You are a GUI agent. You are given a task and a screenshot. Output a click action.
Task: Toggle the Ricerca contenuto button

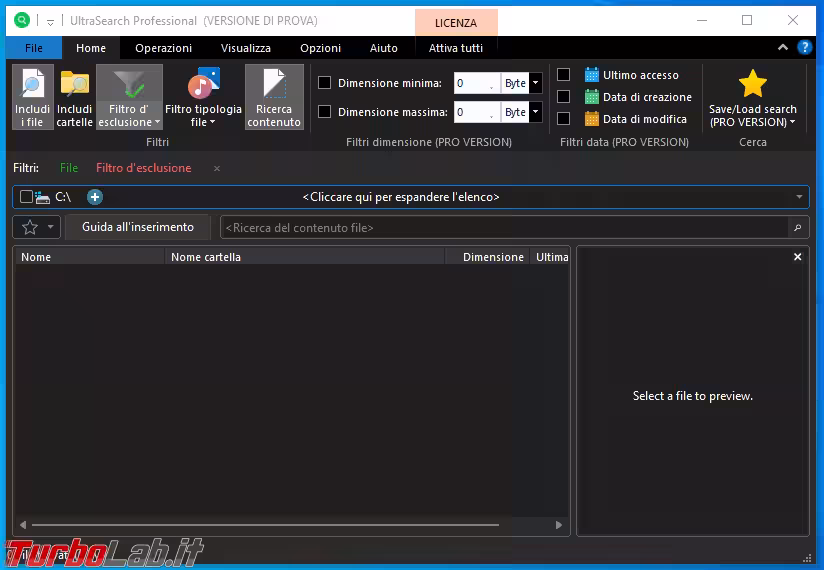point(274,97)
